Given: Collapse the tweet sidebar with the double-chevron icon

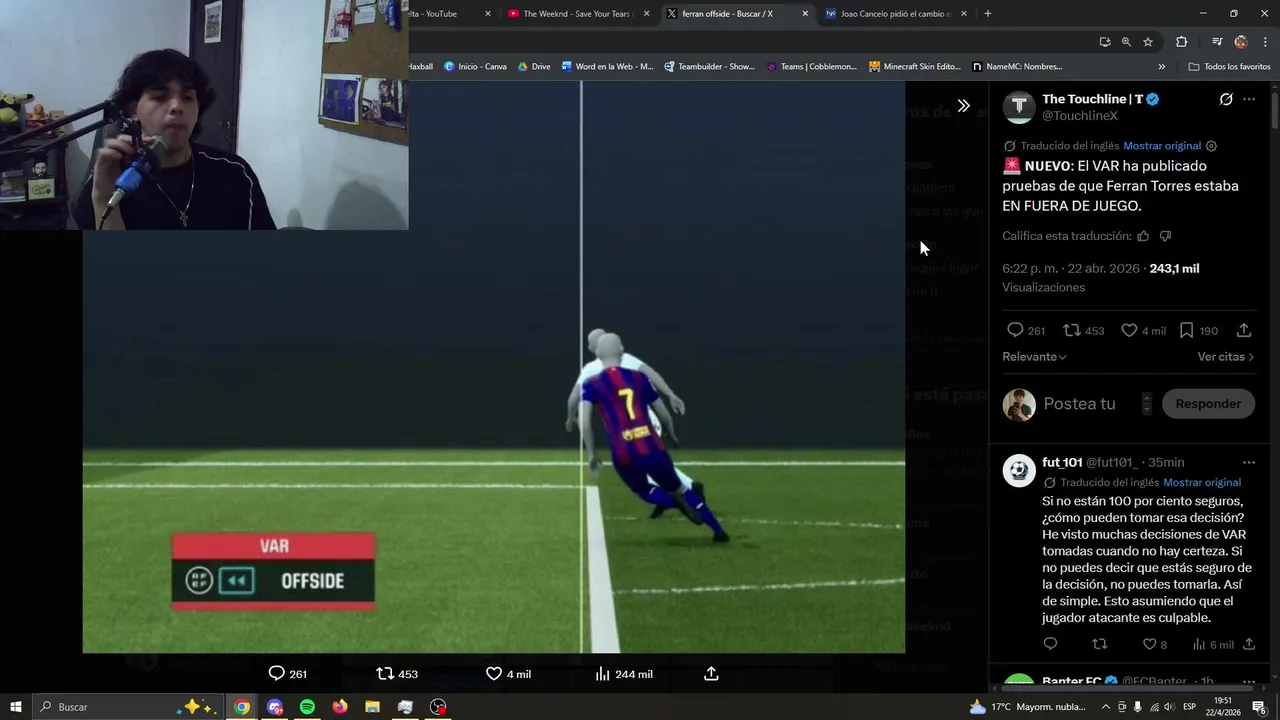Looking at the screenshot, I should 963,105.
